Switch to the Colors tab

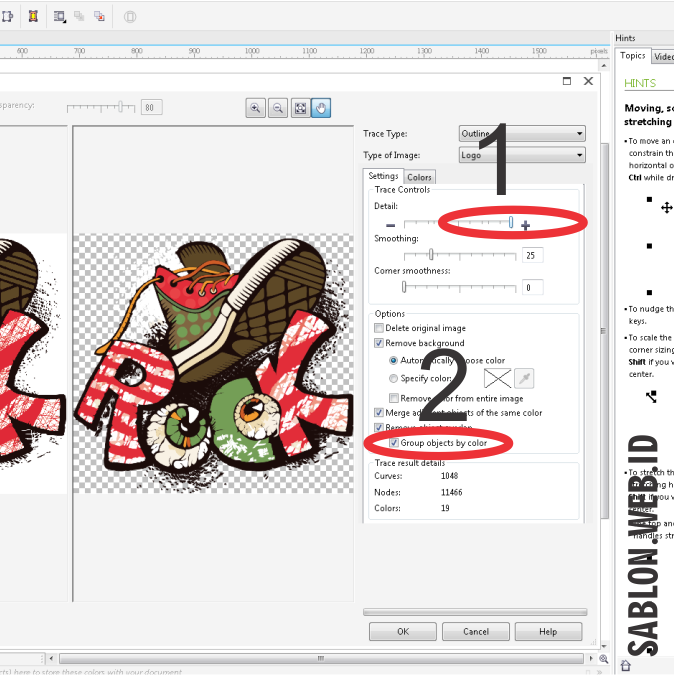(x=419, y=177)
